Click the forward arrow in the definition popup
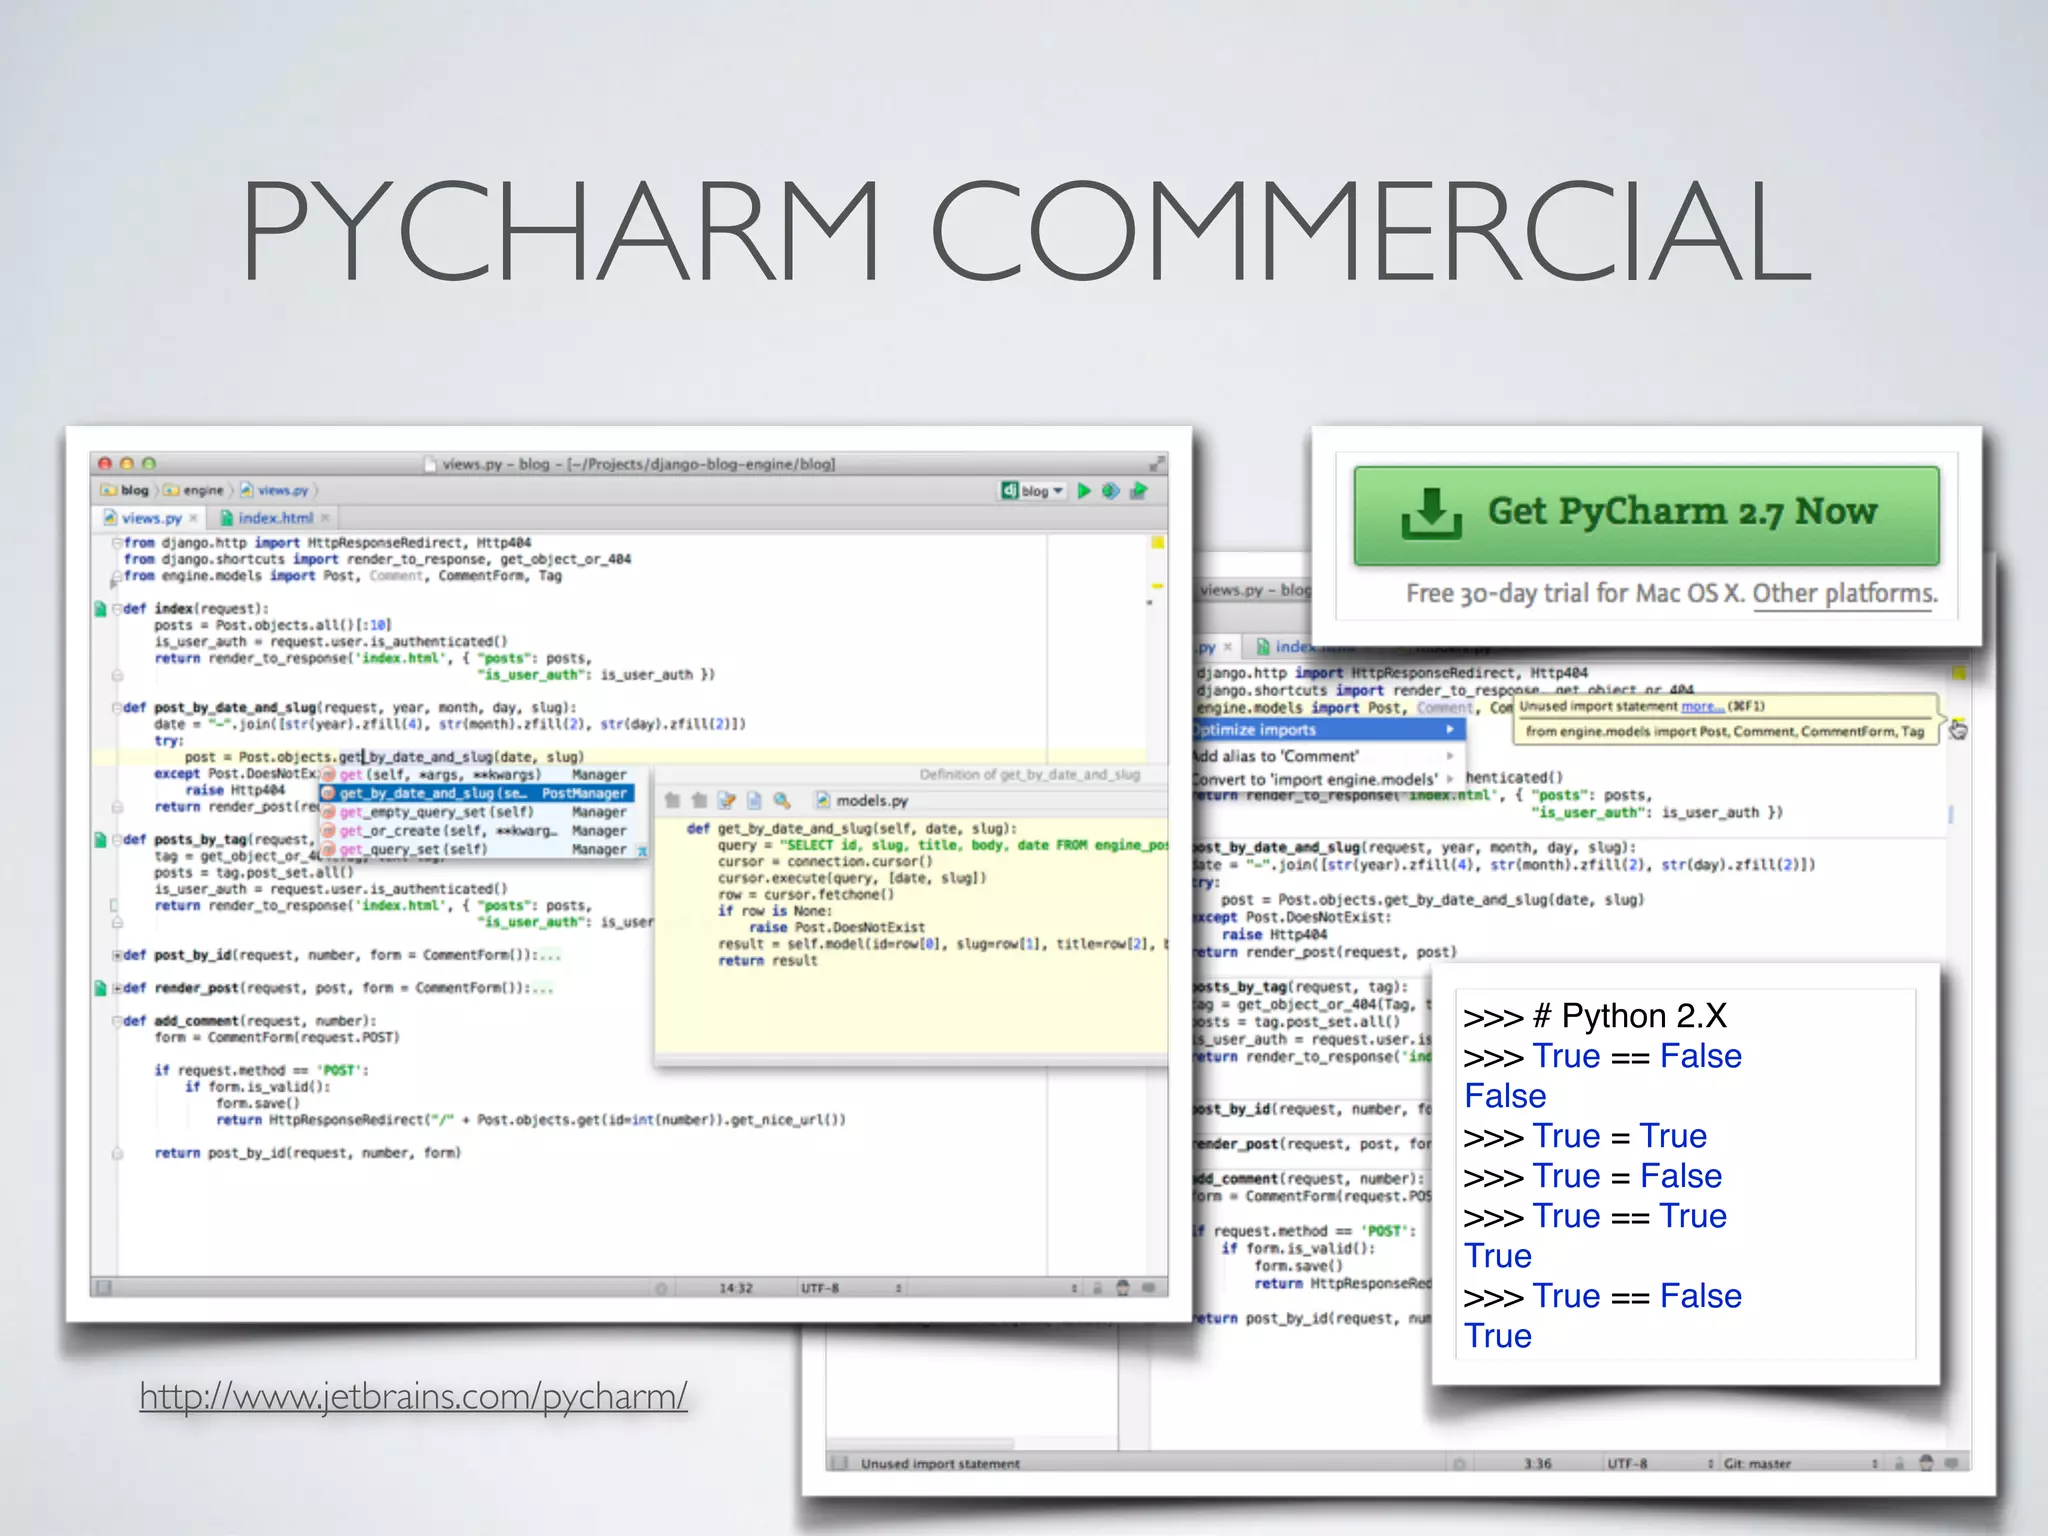This screenshot has height=1536, width=2048. 699,800
